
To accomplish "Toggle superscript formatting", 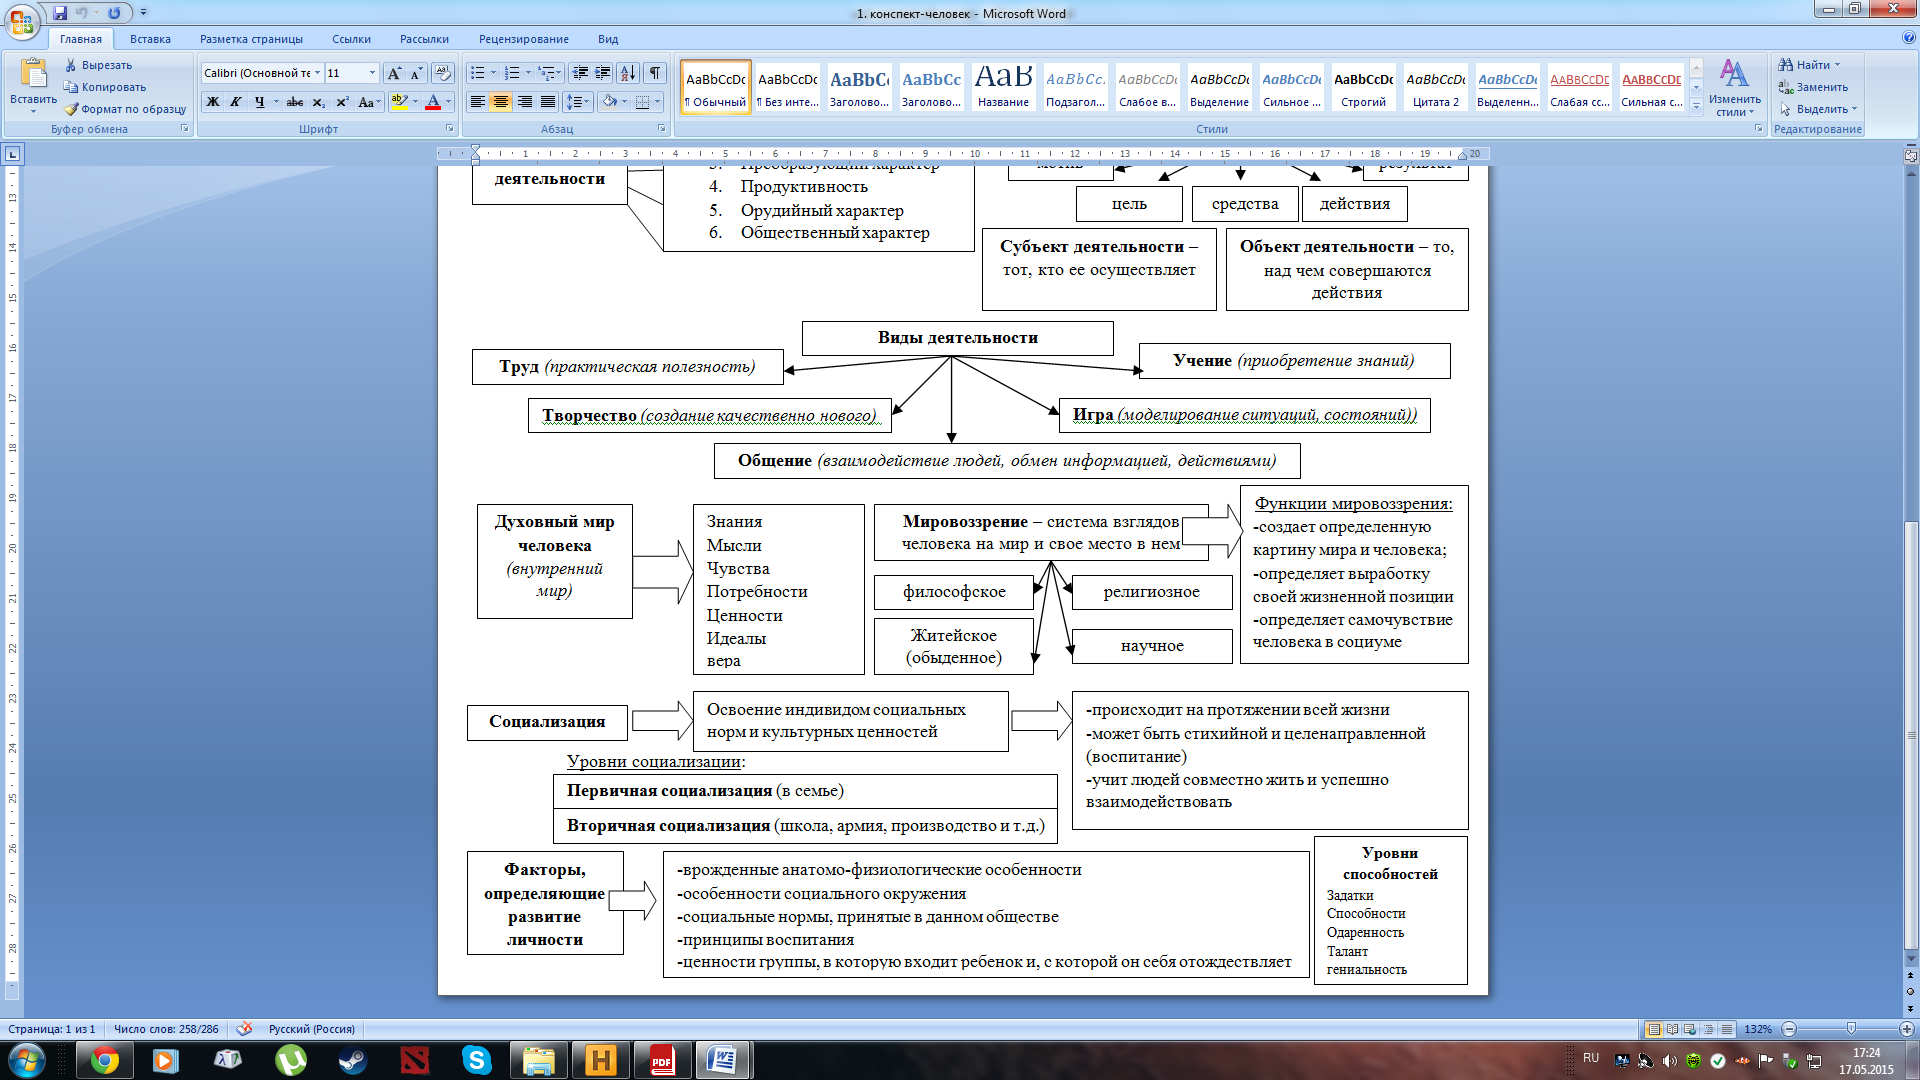I will coord(342,102).
